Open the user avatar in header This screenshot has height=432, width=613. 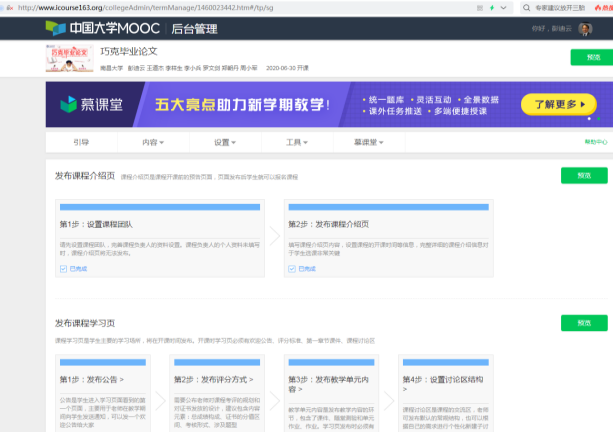tap(587, 28)
